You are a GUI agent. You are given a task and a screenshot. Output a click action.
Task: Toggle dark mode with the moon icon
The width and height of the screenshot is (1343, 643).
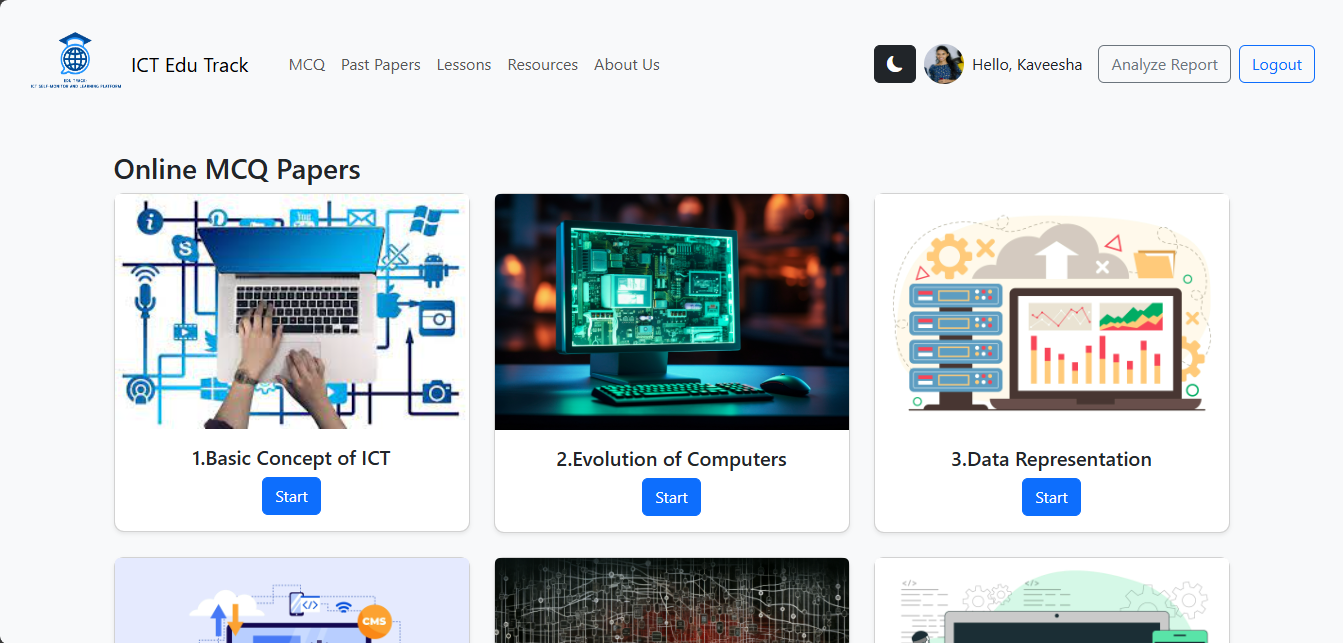(894, 64)
